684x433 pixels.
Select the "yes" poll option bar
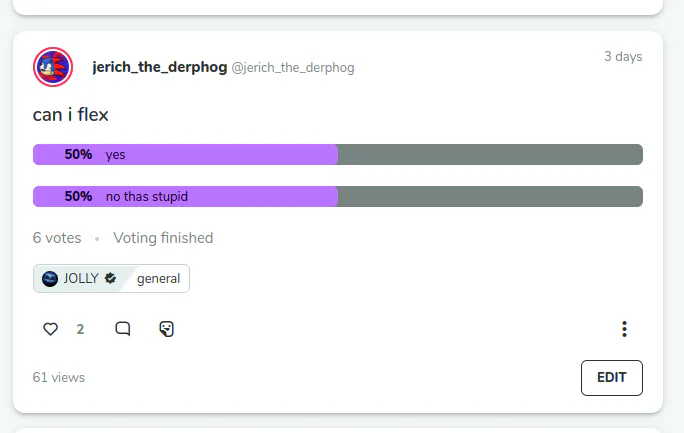(337, 155)
